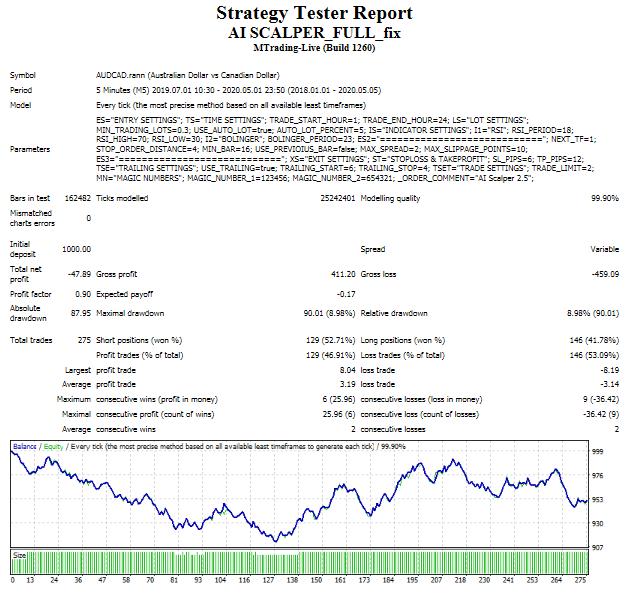This screenshot has height=589, width=623.
Task: Click the Profit factor value 0.90
Action: point(83,294)
